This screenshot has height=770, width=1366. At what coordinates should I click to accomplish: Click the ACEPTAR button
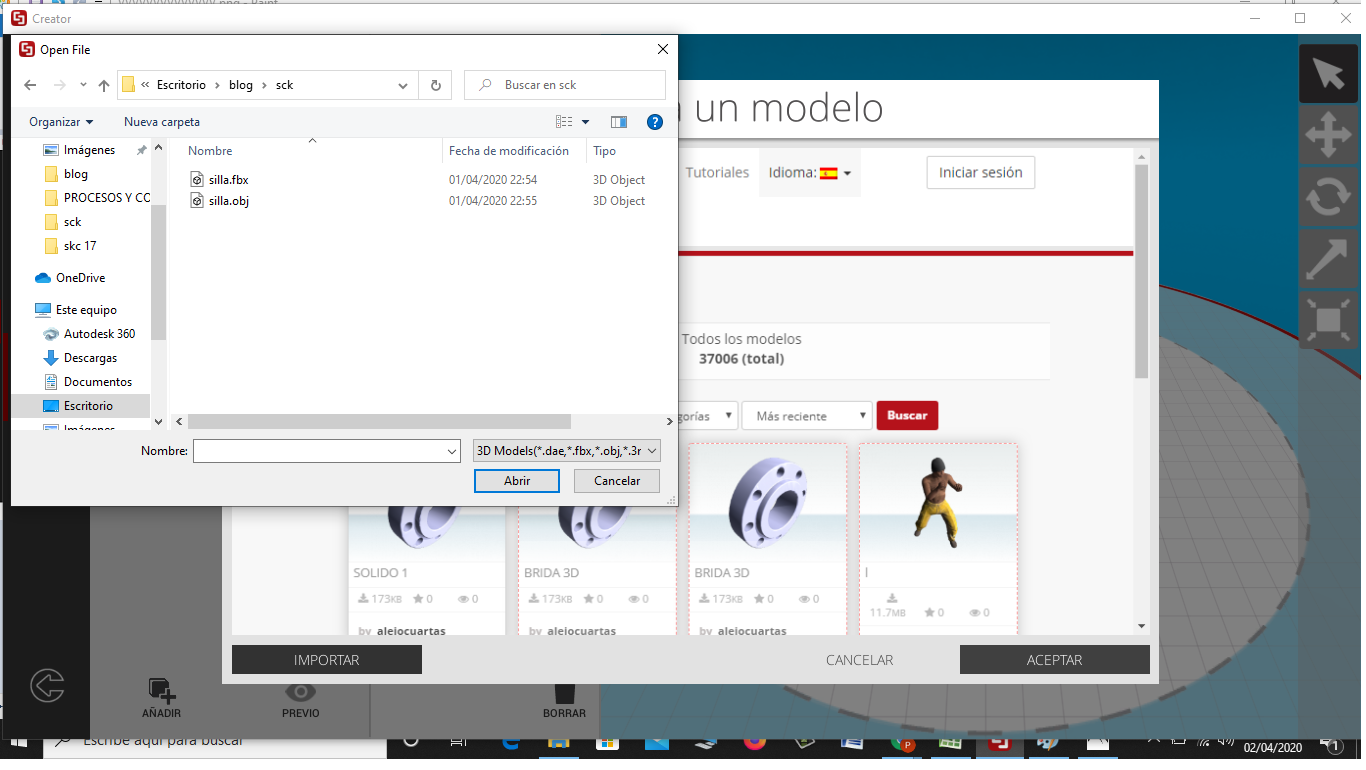tap(1054, 660)
